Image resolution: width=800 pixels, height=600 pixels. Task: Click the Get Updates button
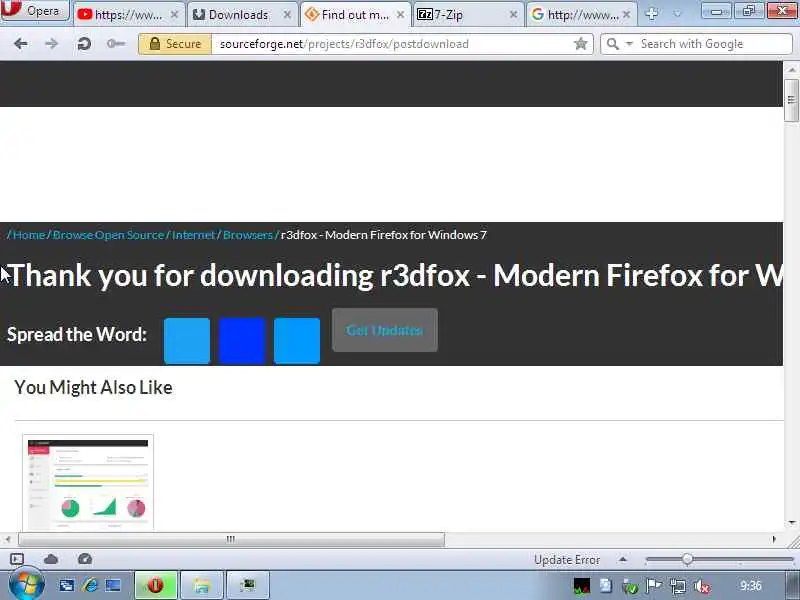385,330
